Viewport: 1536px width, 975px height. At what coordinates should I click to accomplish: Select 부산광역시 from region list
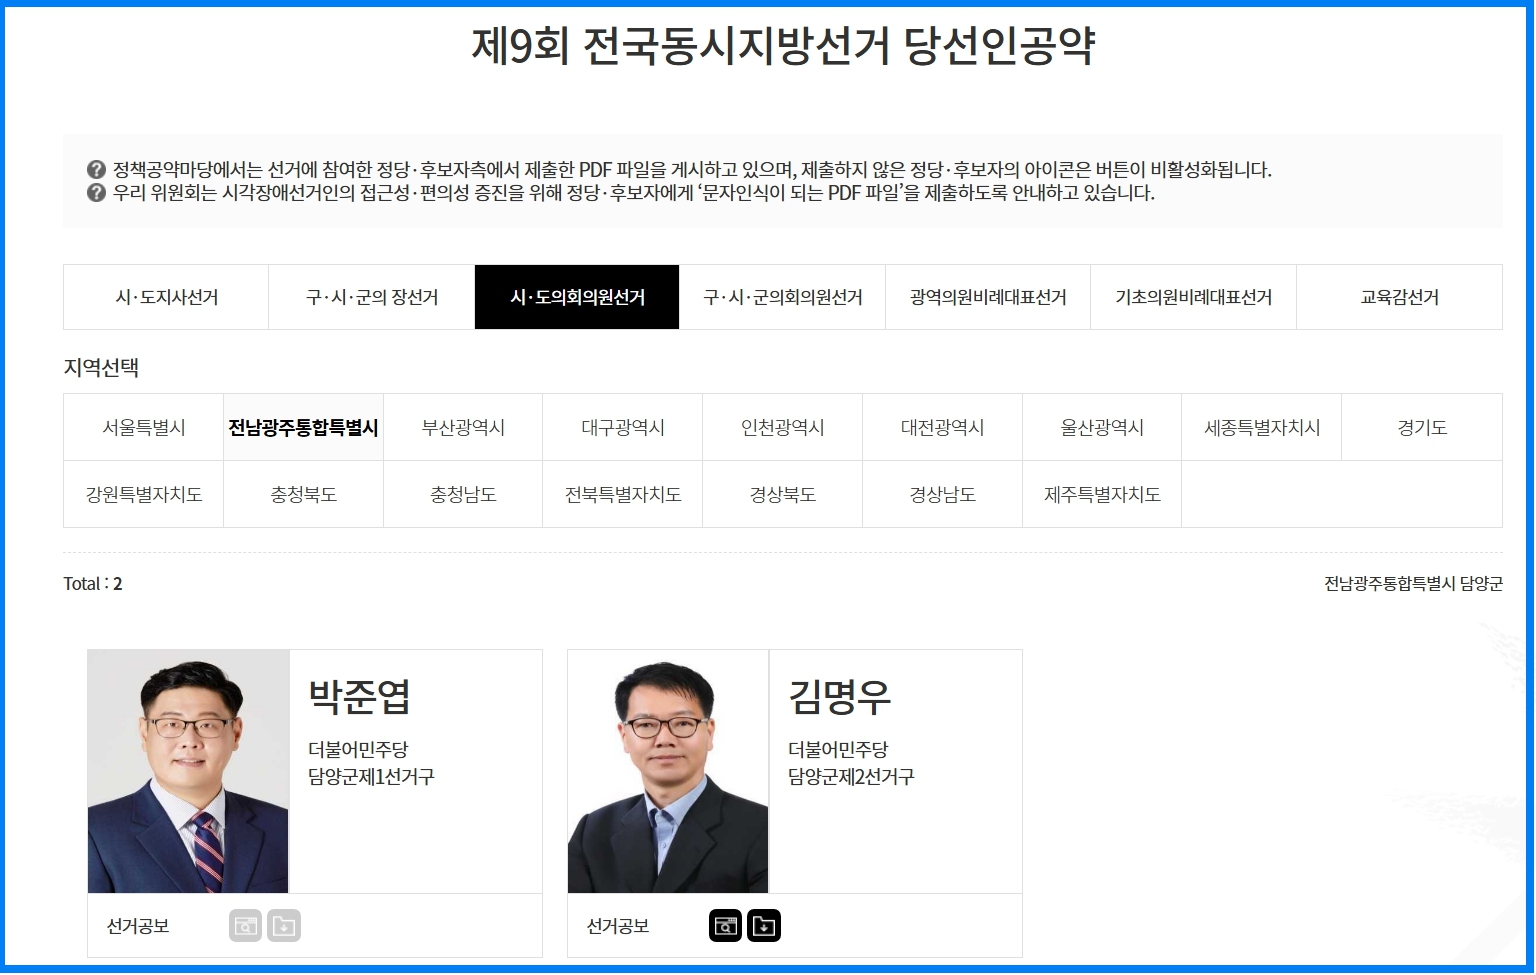pyautogui.click(x=463, y=427)
